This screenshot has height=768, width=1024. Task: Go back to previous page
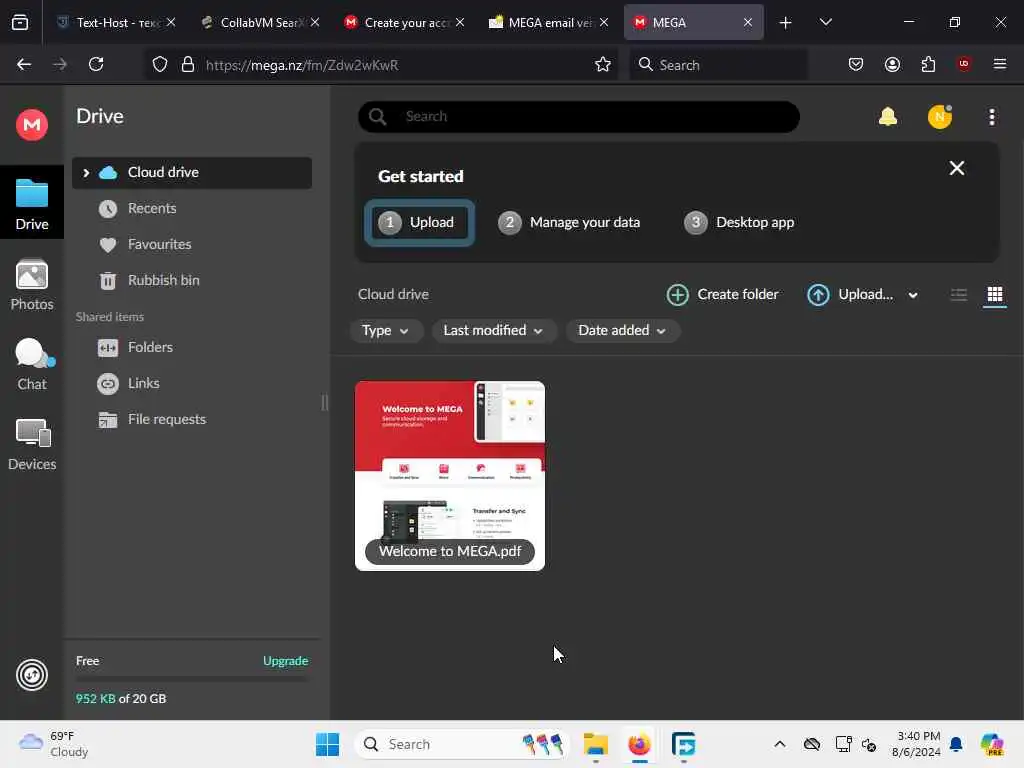(x=24, y=64)
